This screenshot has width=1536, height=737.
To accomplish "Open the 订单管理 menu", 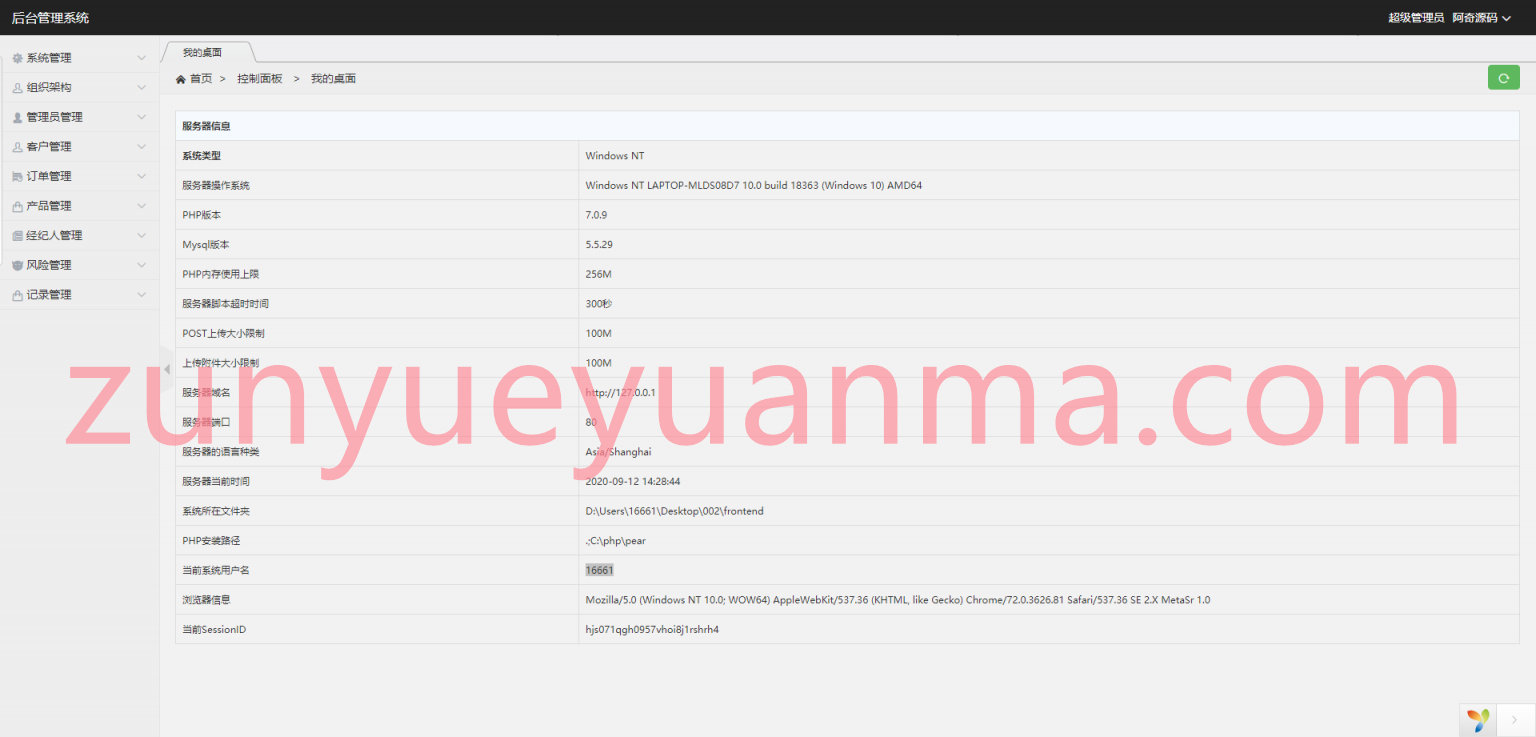I will (x=79, y=177).
